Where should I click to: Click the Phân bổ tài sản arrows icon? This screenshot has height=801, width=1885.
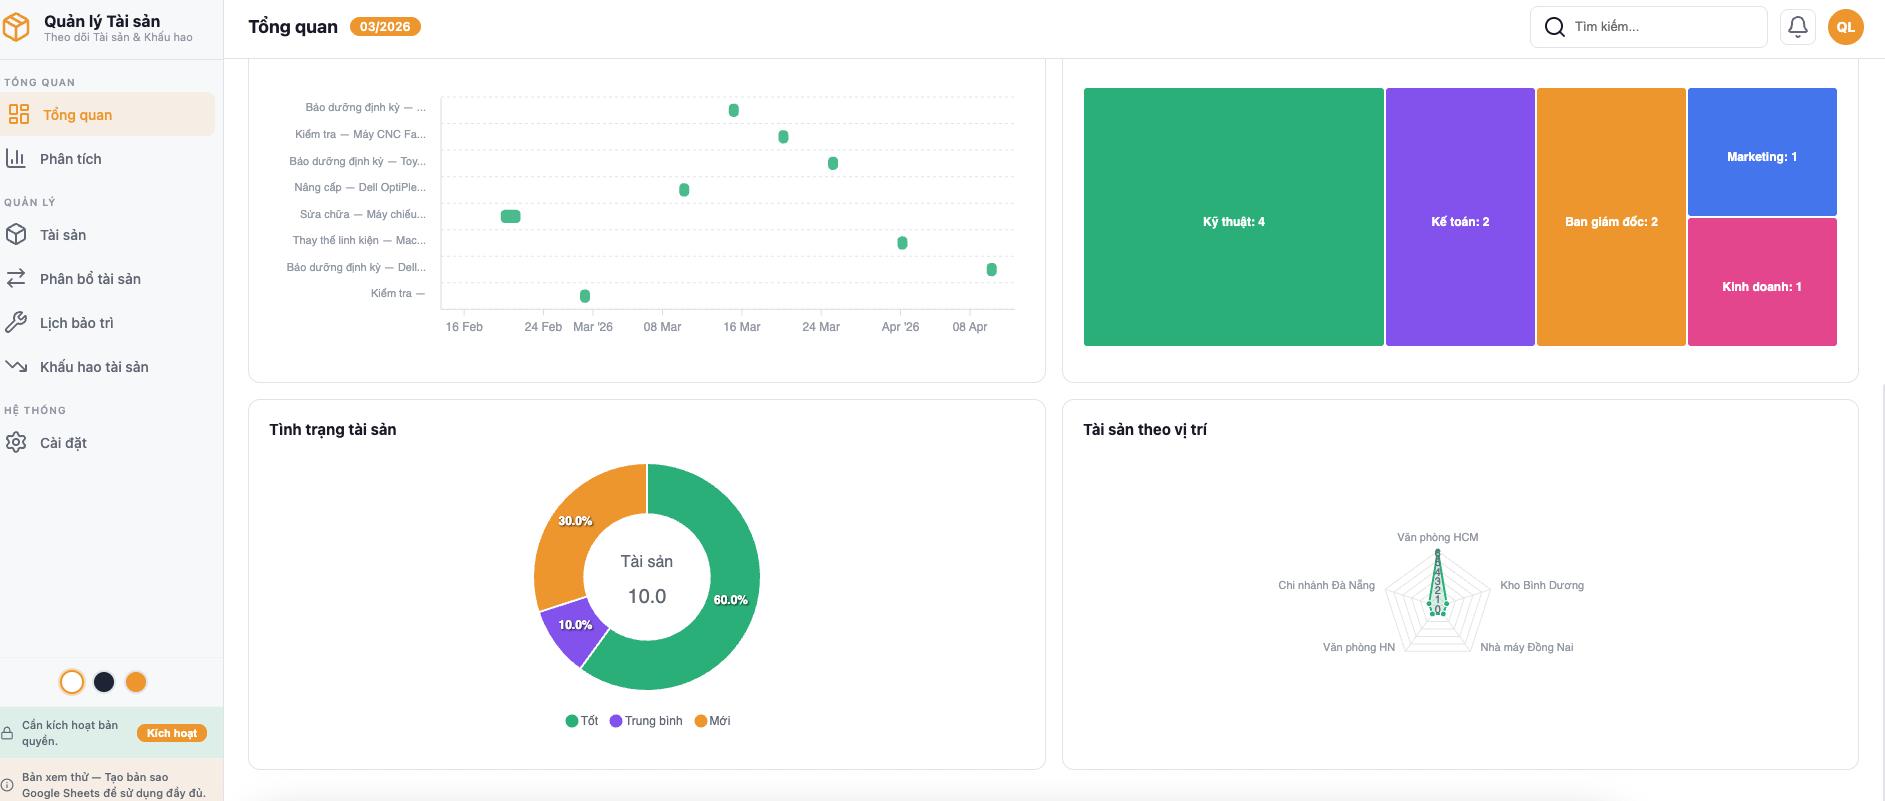16,279
